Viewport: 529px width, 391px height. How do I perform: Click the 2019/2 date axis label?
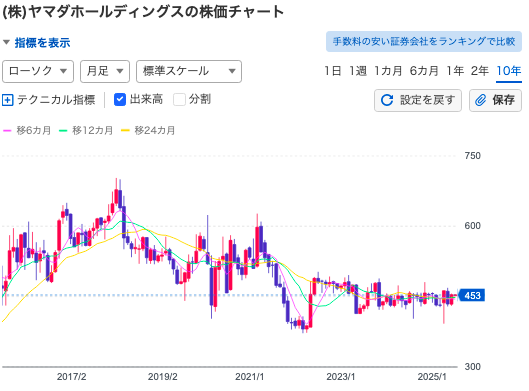(163, 377)
